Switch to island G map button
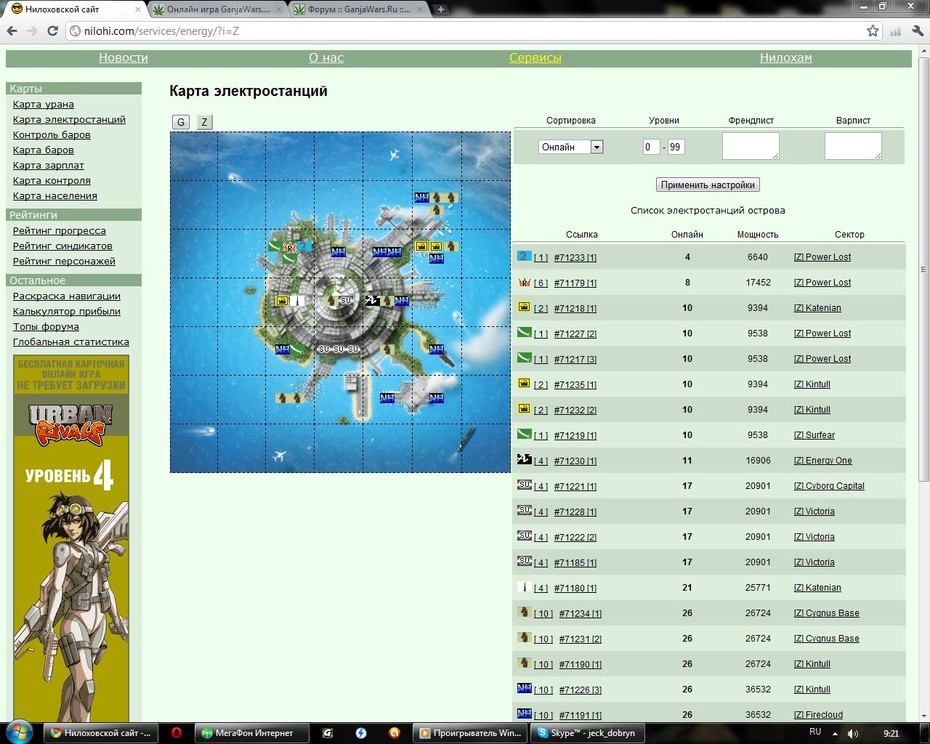This screenshot has height=744, width=930. [x=181, y=122]
